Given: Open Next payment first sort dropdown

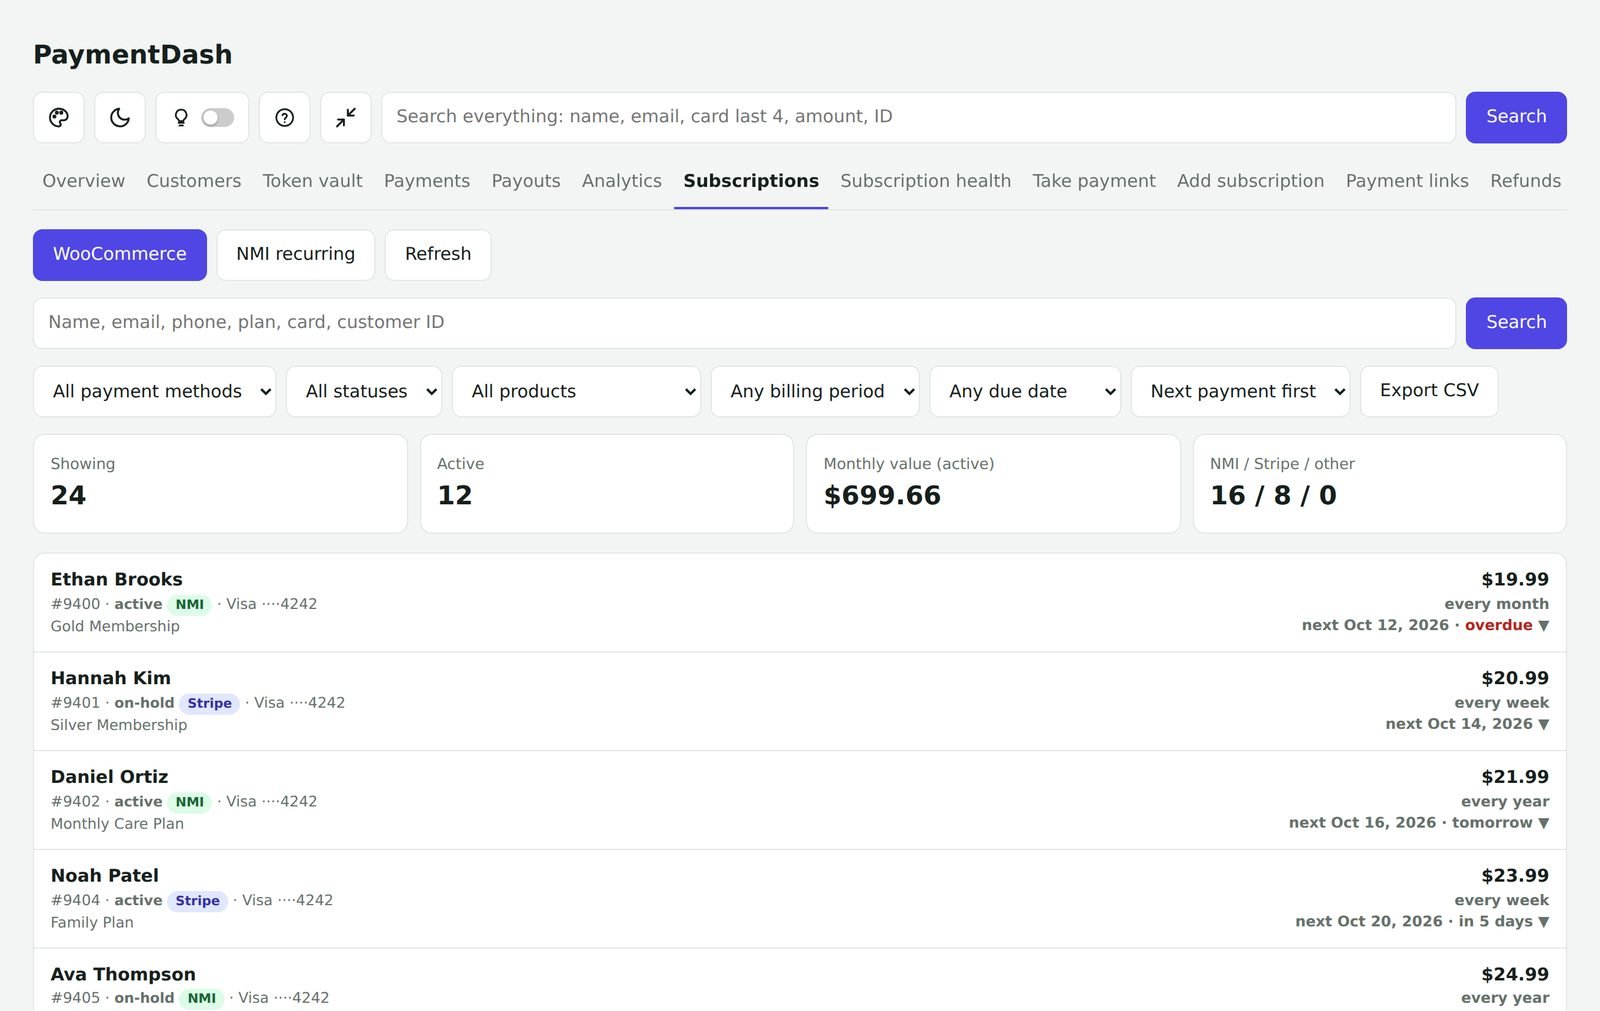Looking at the screenshot, I should 1240,392.
